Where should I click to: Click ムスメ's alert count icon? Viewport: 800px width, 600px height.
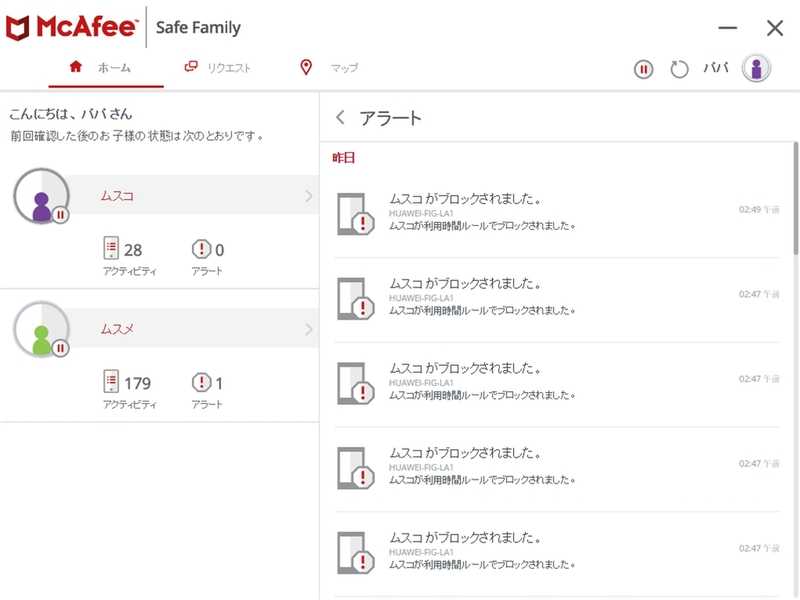pos(201,382)
